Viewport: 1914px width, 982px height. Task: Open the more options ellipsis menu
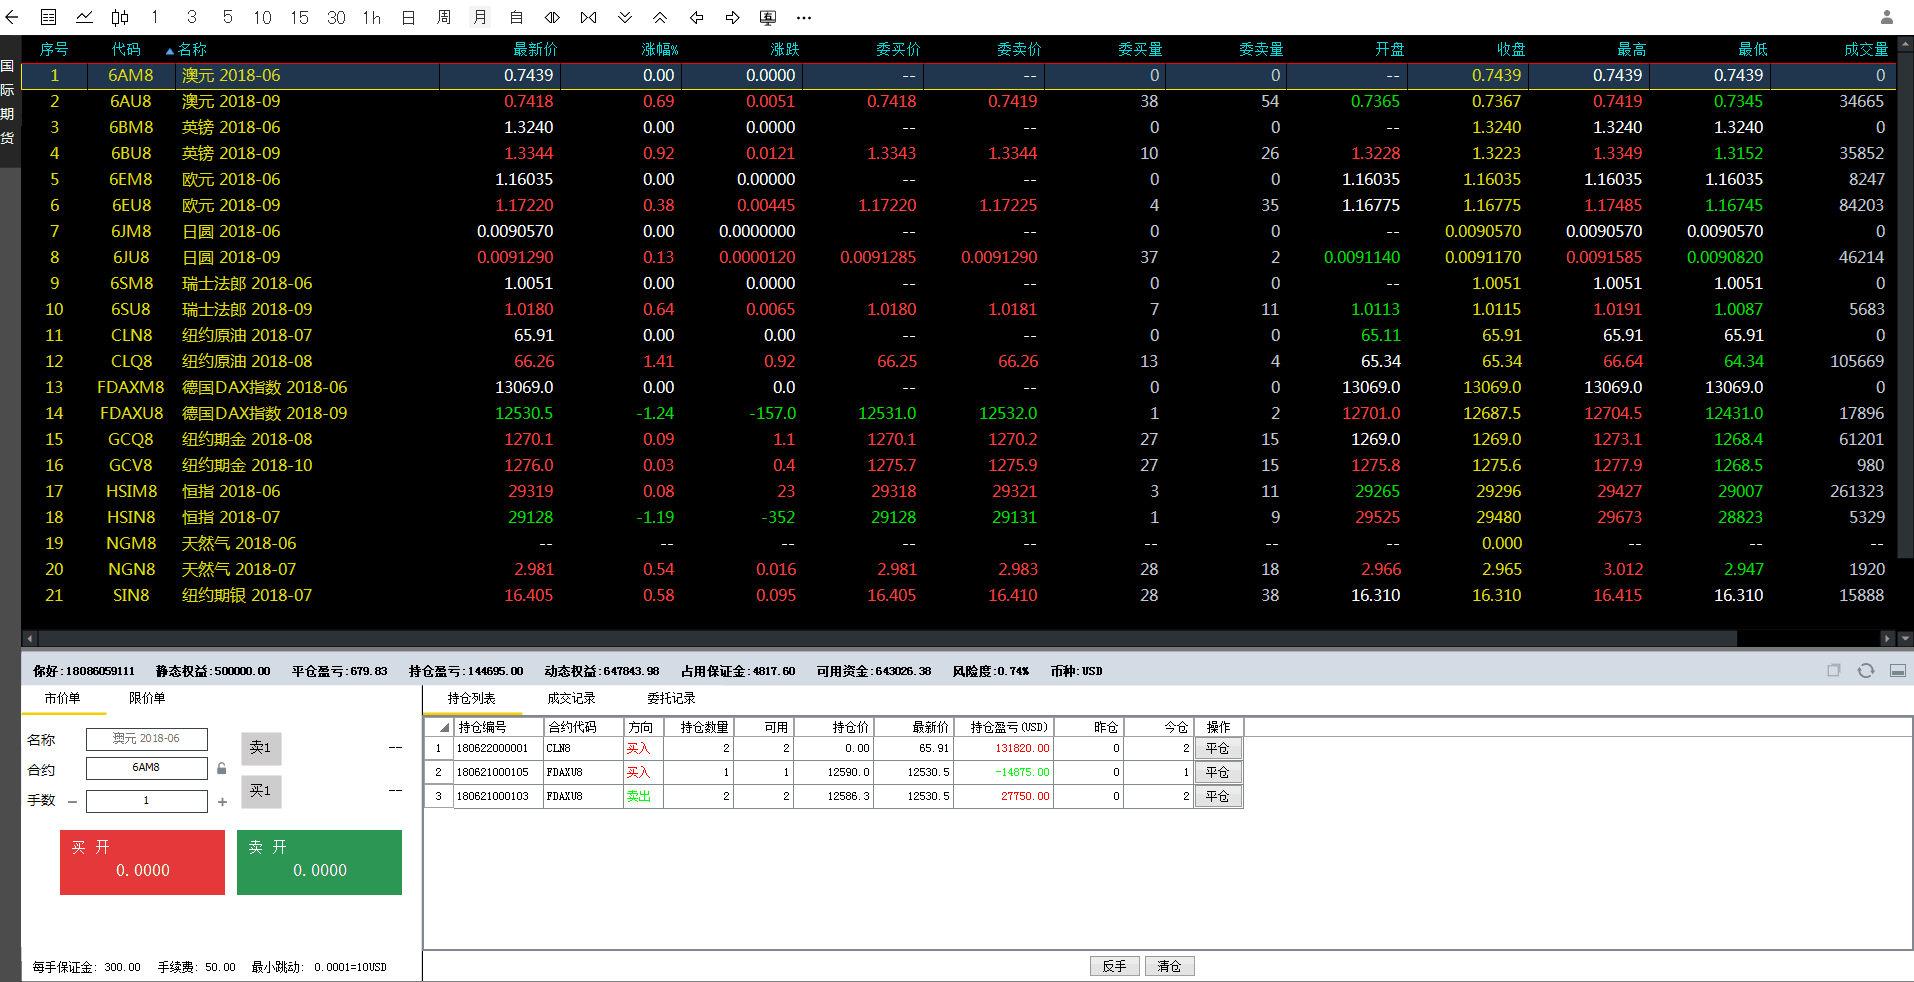coord(804,17)
